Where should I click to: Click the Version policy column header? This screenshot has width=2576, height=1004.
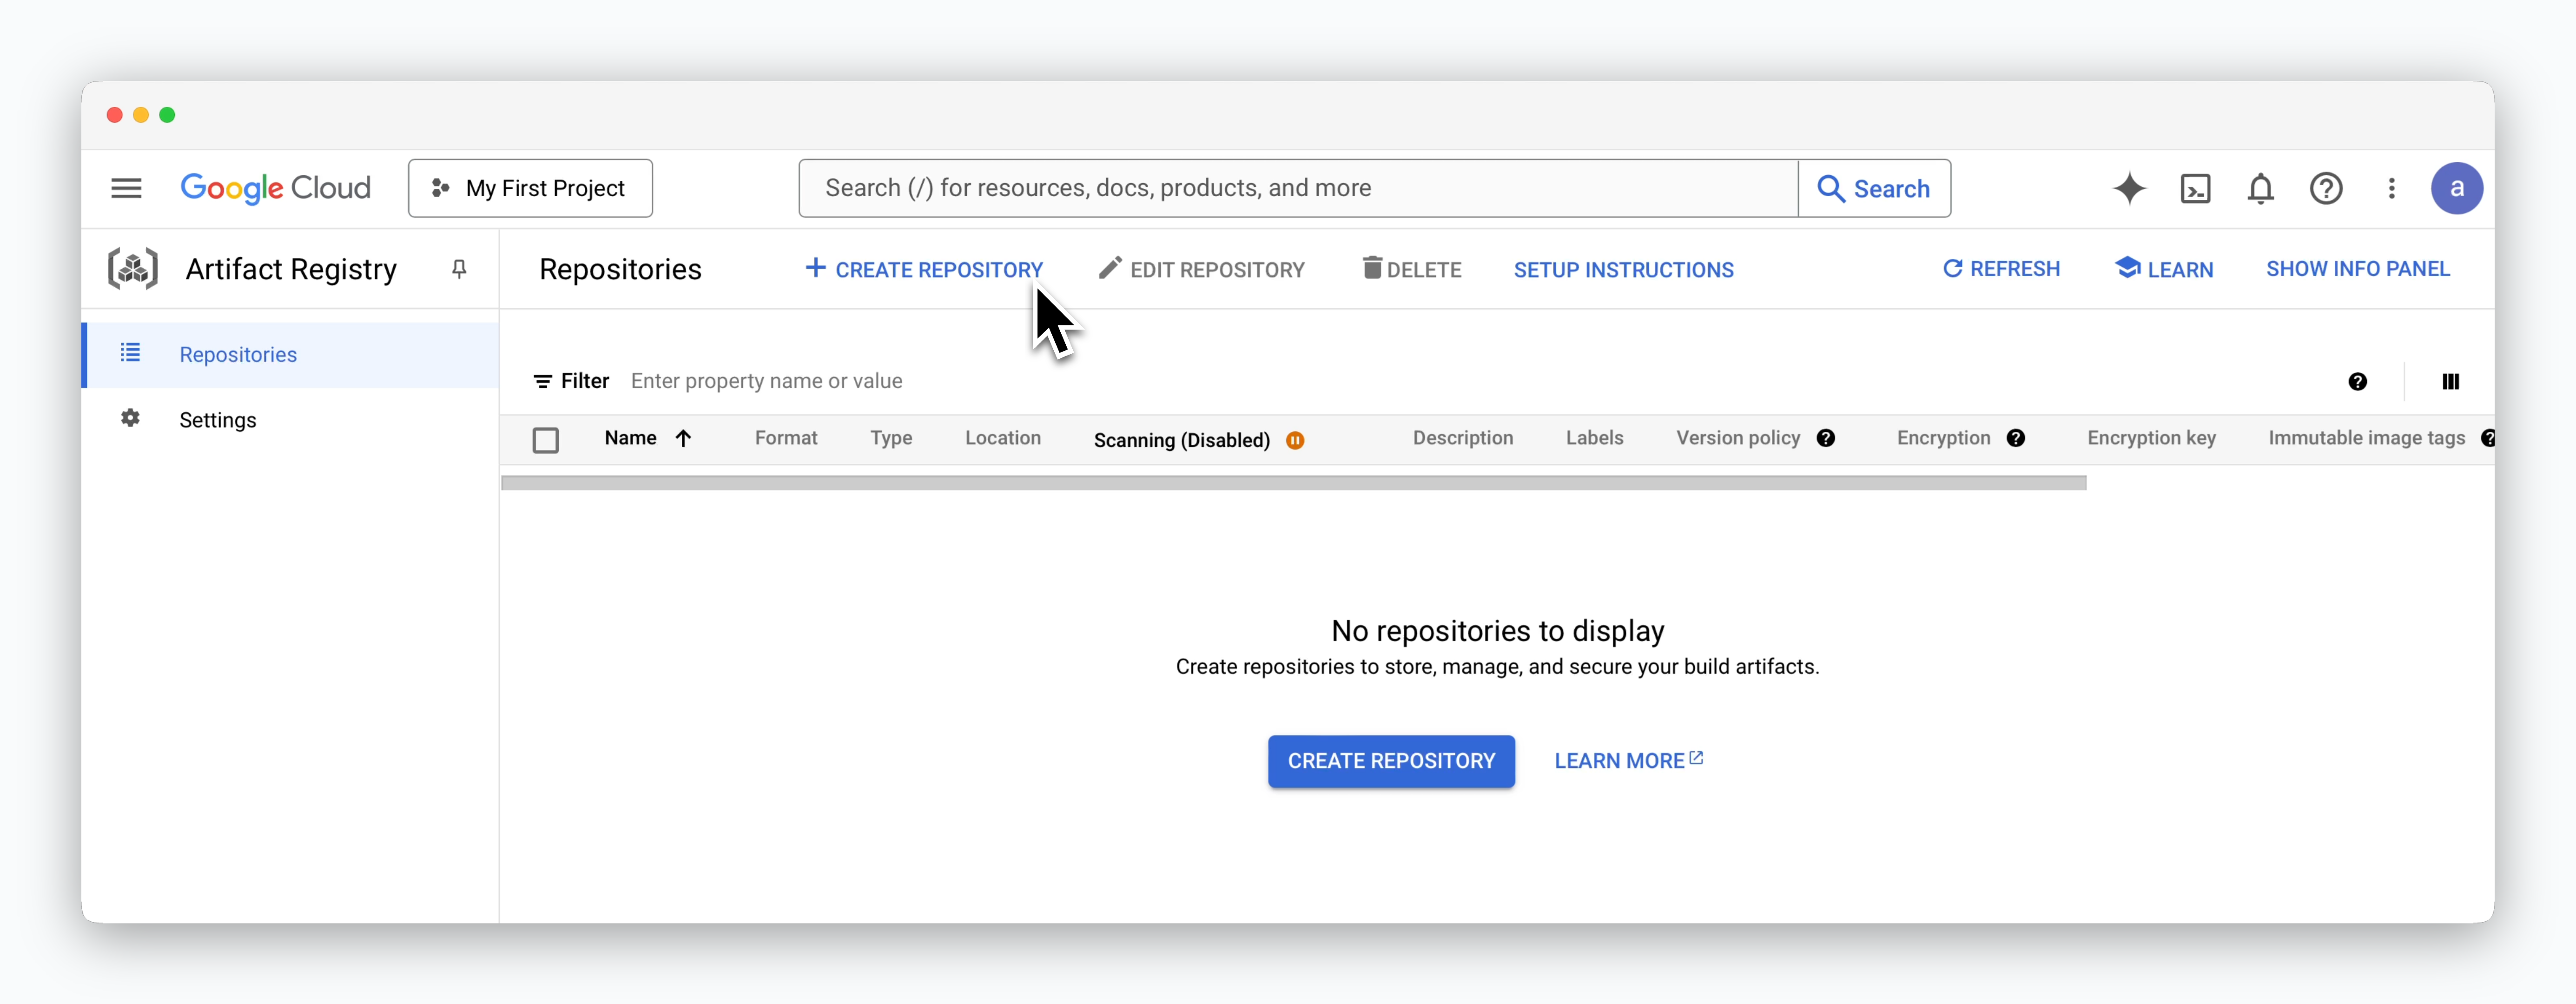click(1738, 438)
